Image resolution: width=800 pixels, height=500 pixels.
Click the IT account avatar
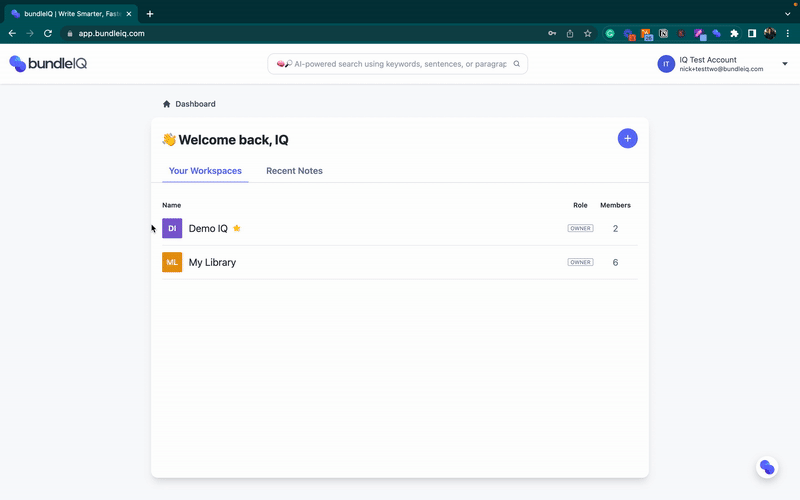point(666,64)
